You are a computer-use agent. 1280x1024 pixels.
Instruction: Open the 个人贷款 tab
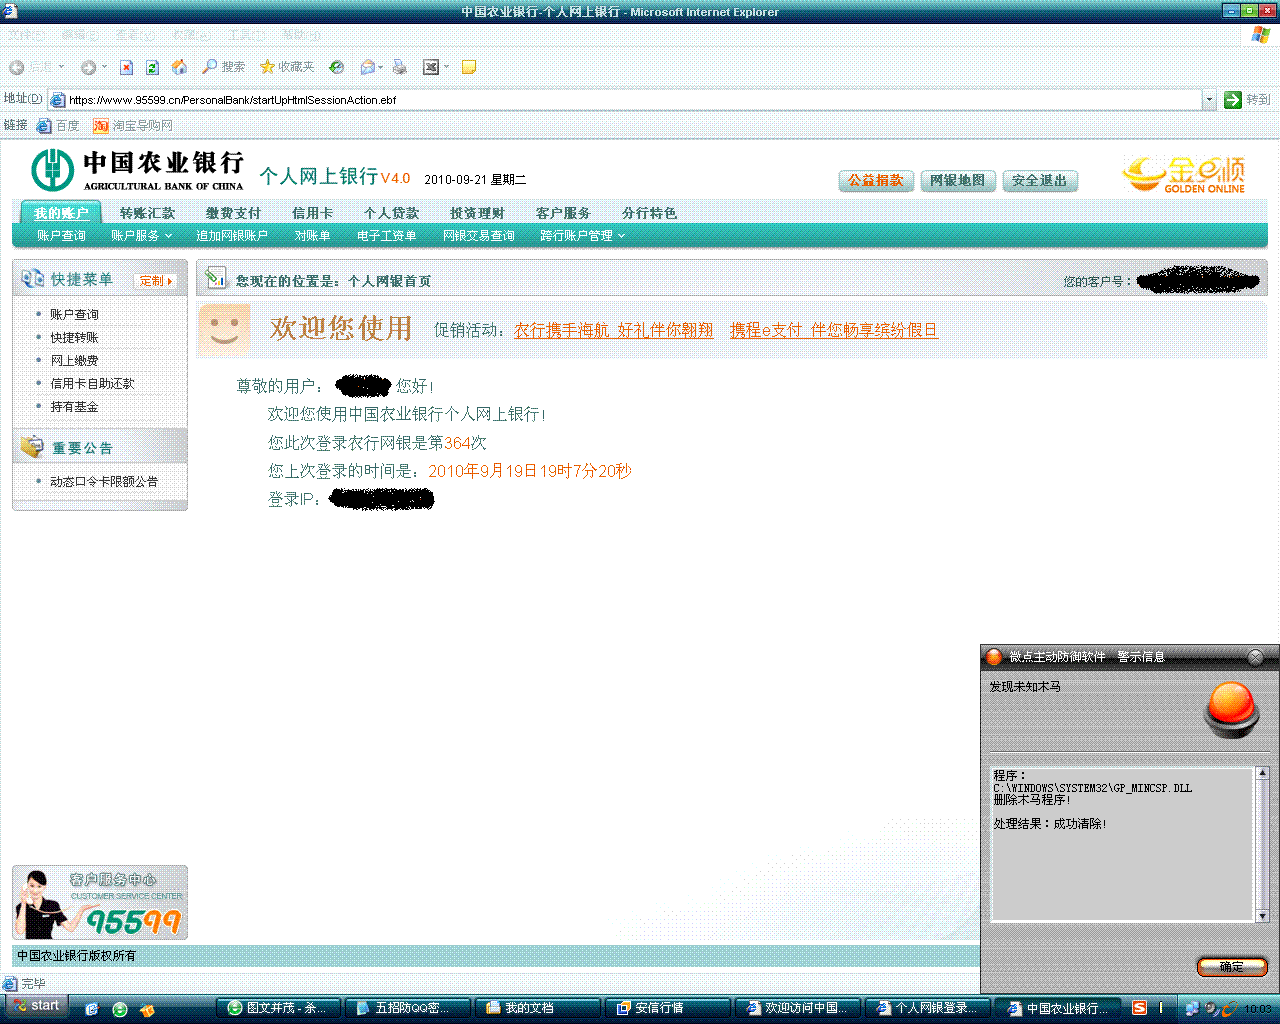pyautogui.click(x=391, y=213)
